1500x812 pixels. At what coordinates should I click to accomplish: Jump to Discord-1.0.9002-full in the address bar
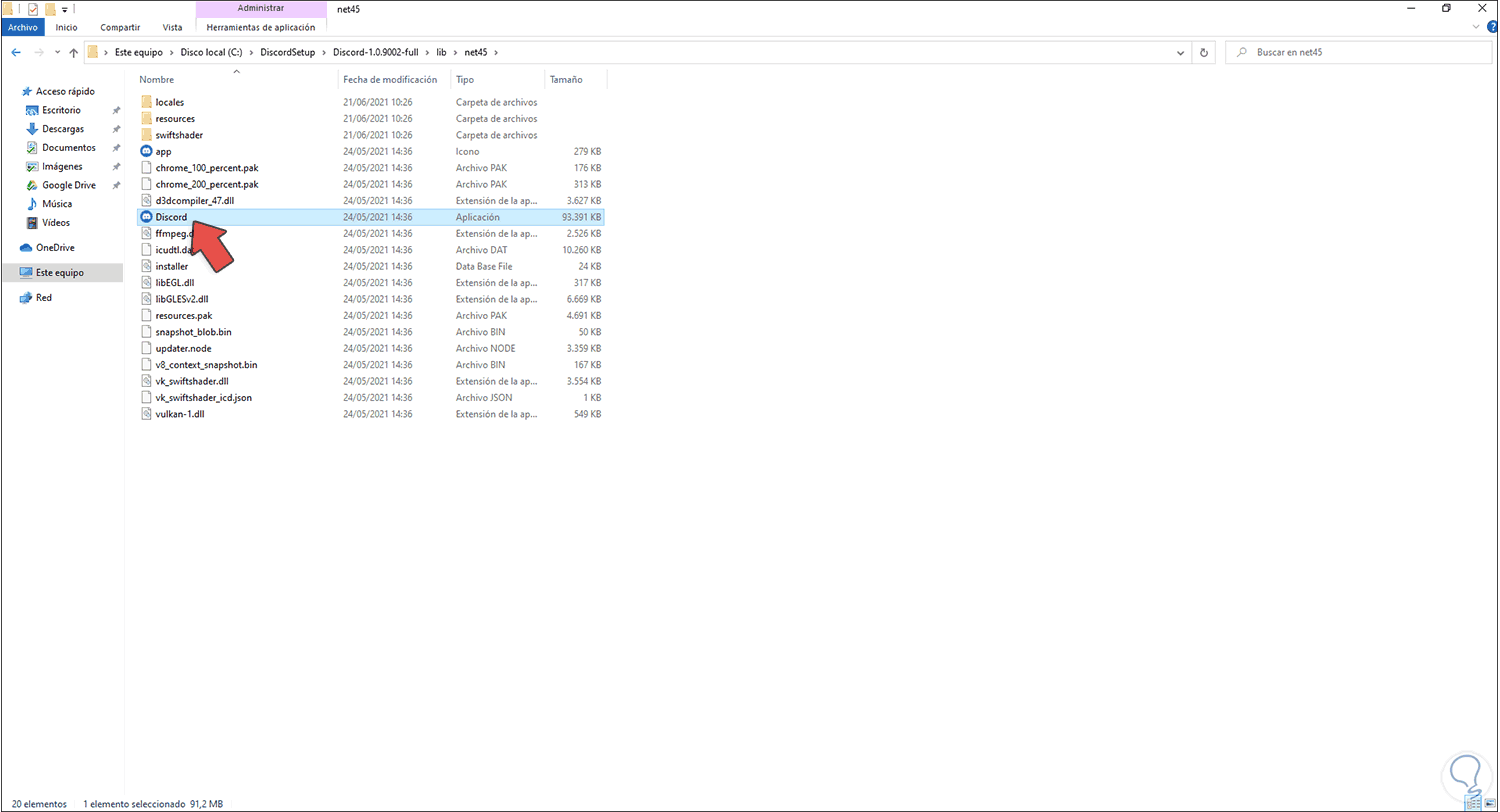375,52
